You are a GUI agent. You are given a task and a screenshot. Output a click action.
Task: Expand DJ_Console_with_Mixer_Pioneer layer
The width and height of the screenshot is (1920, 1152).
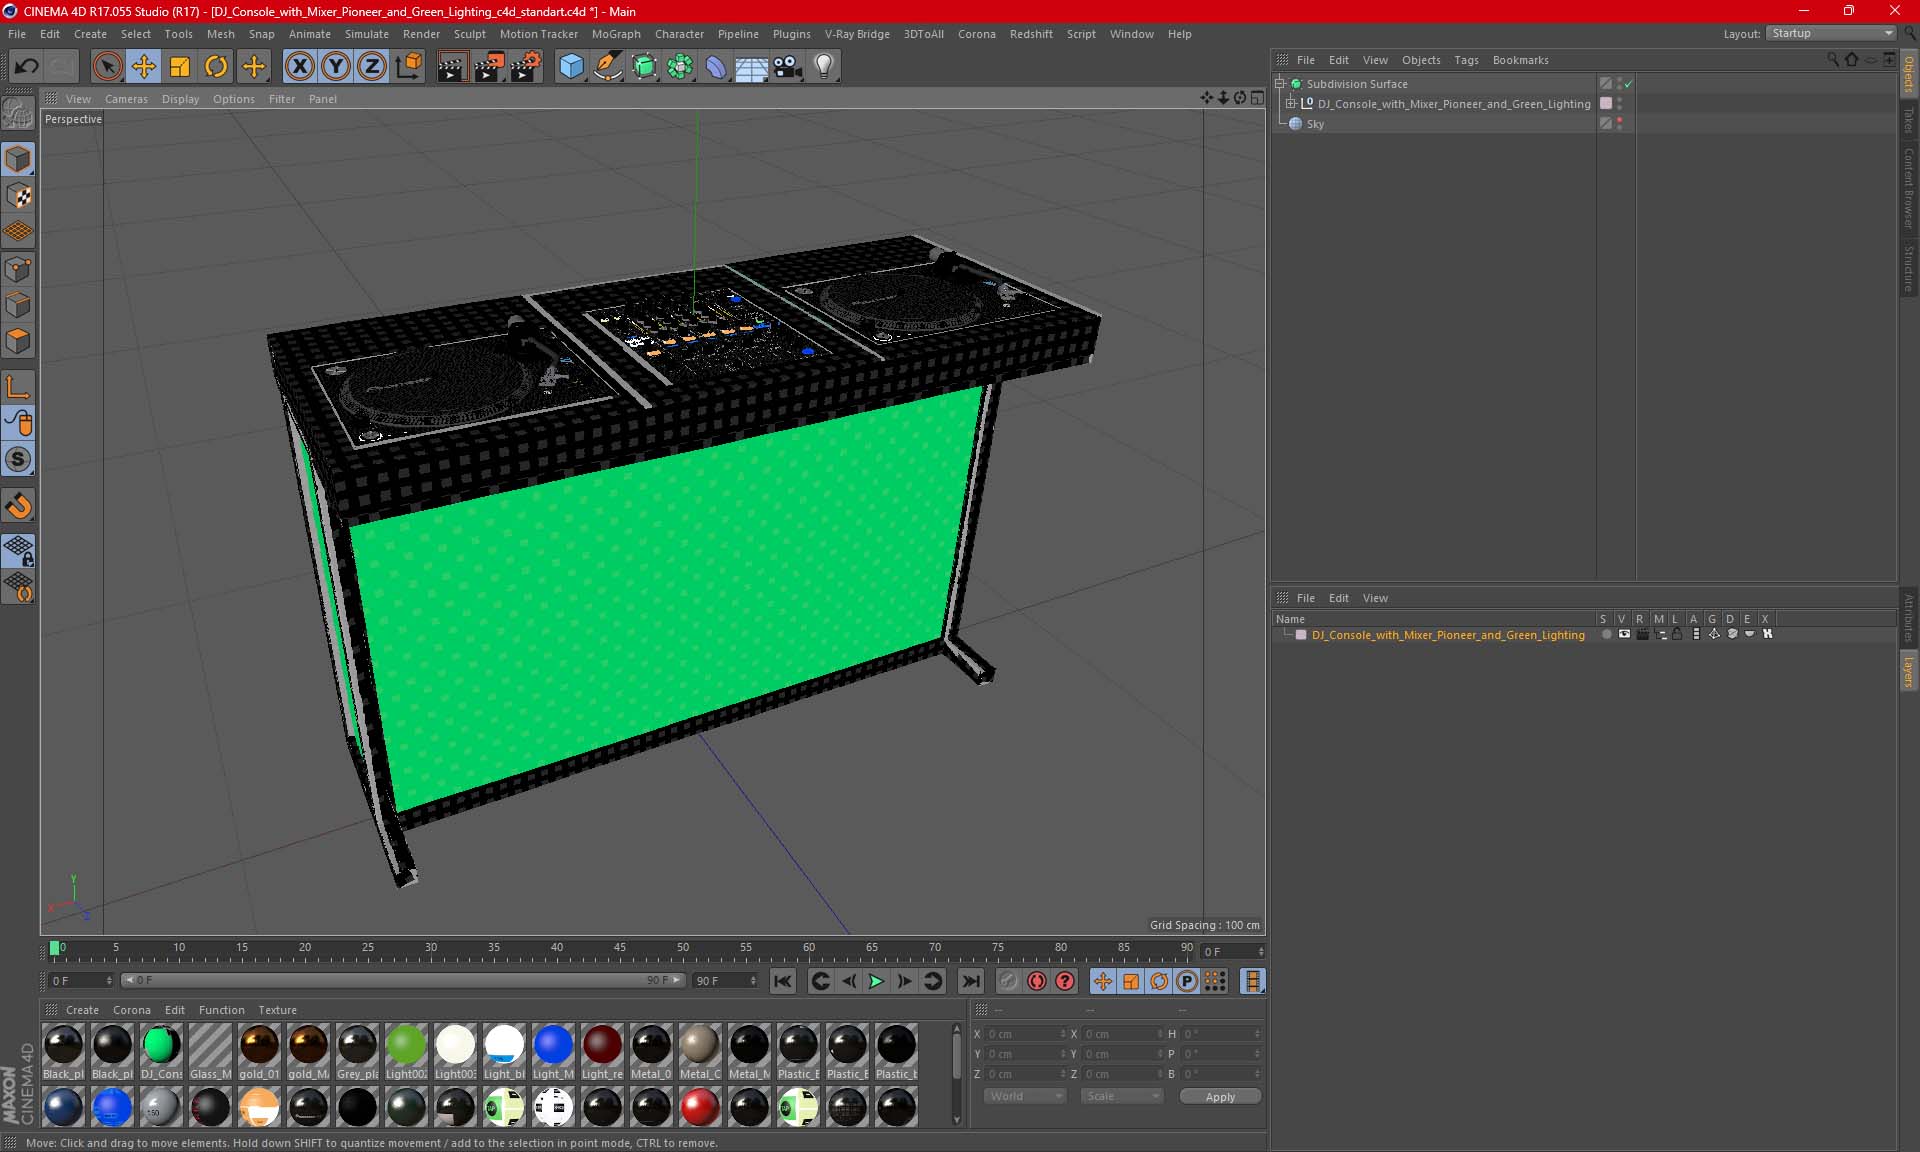click(1293, 104)
